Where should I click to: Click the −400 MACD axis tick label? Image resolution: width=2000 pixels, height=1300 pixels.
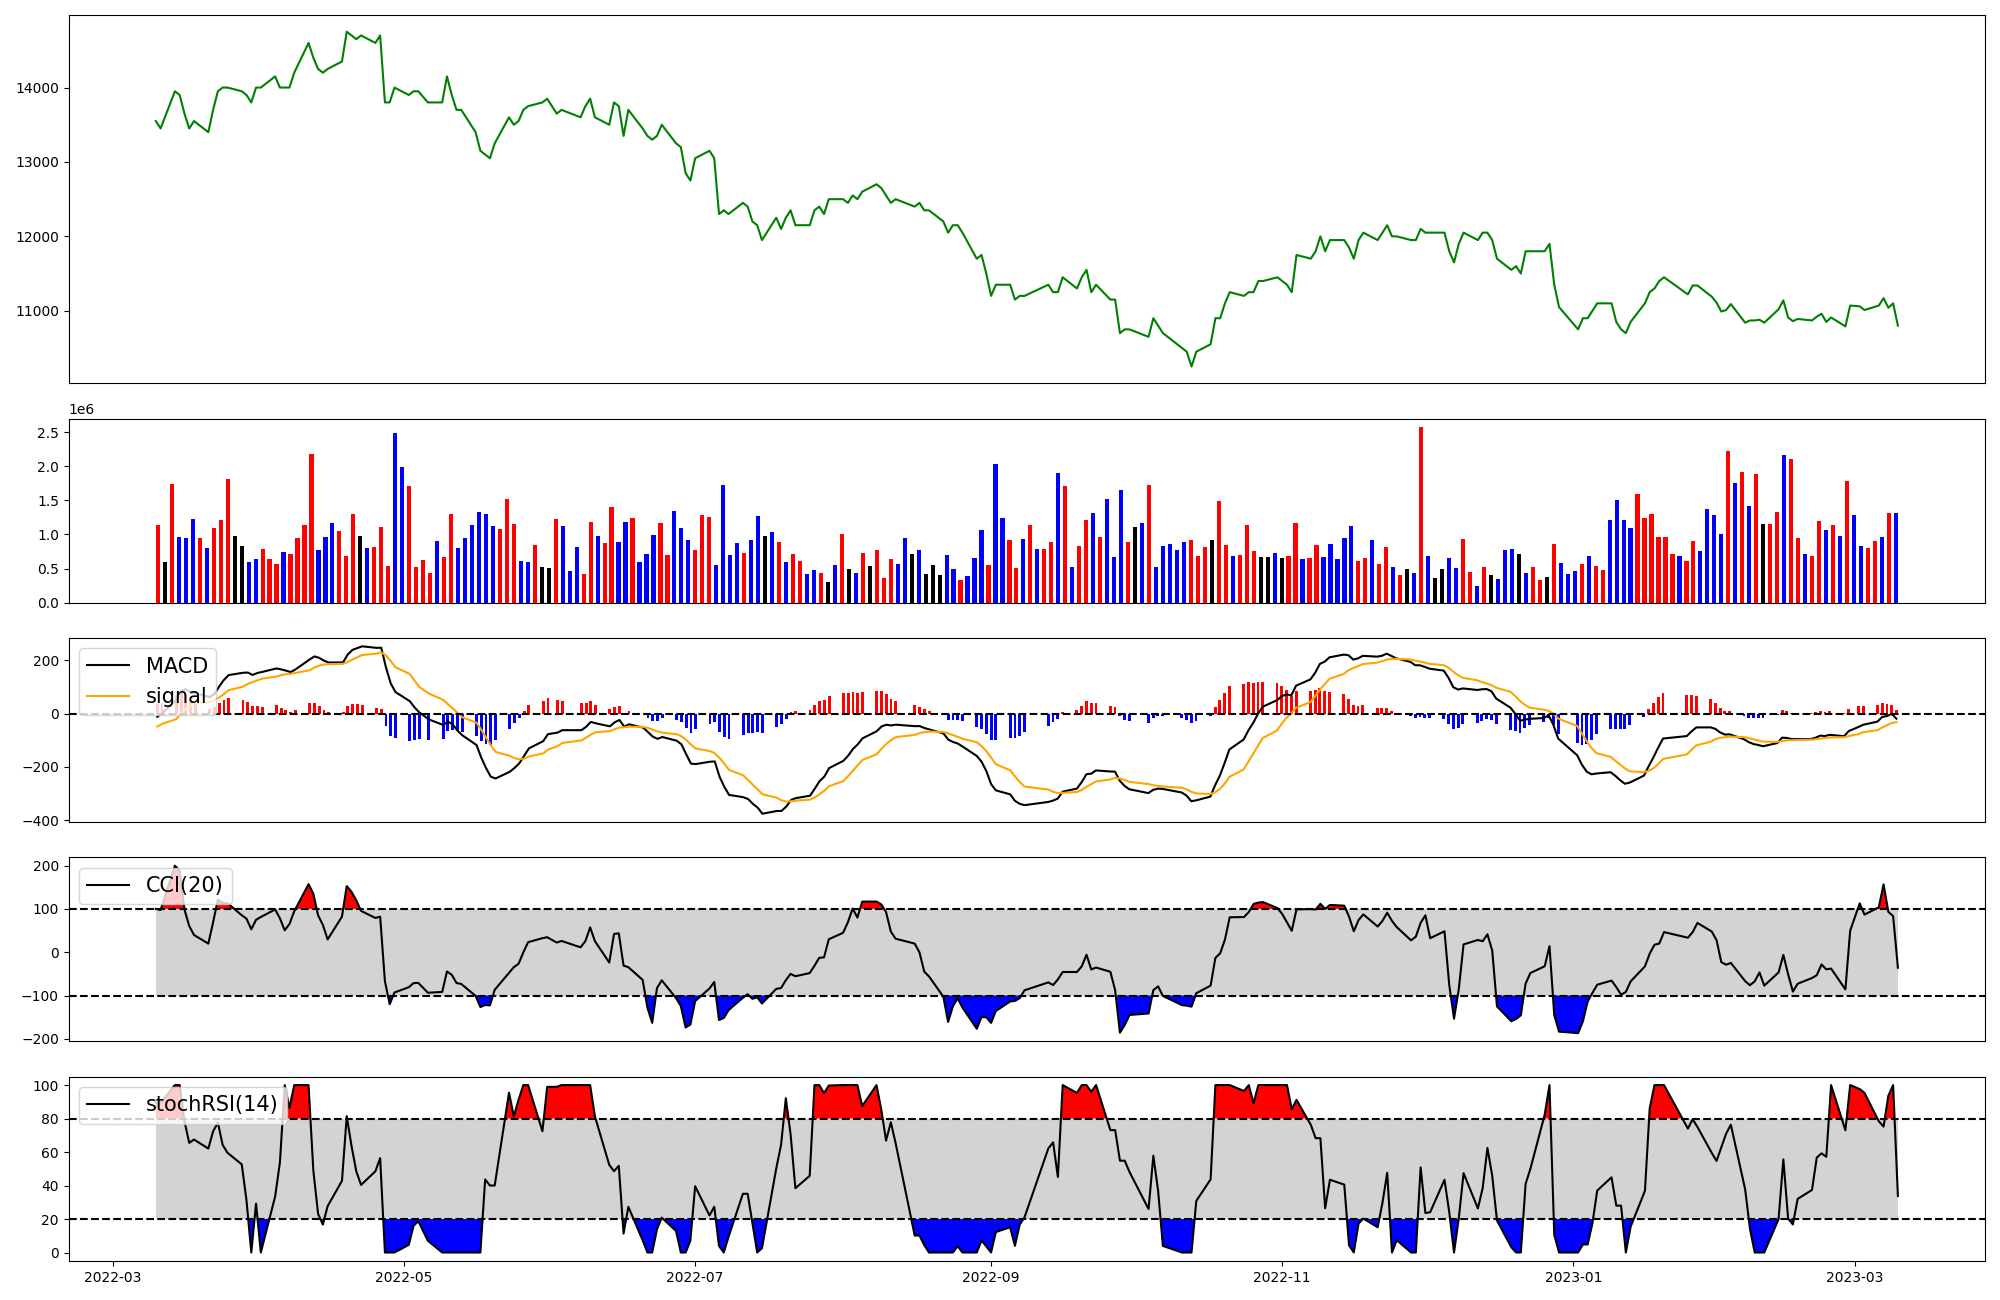tap(40, 821)
